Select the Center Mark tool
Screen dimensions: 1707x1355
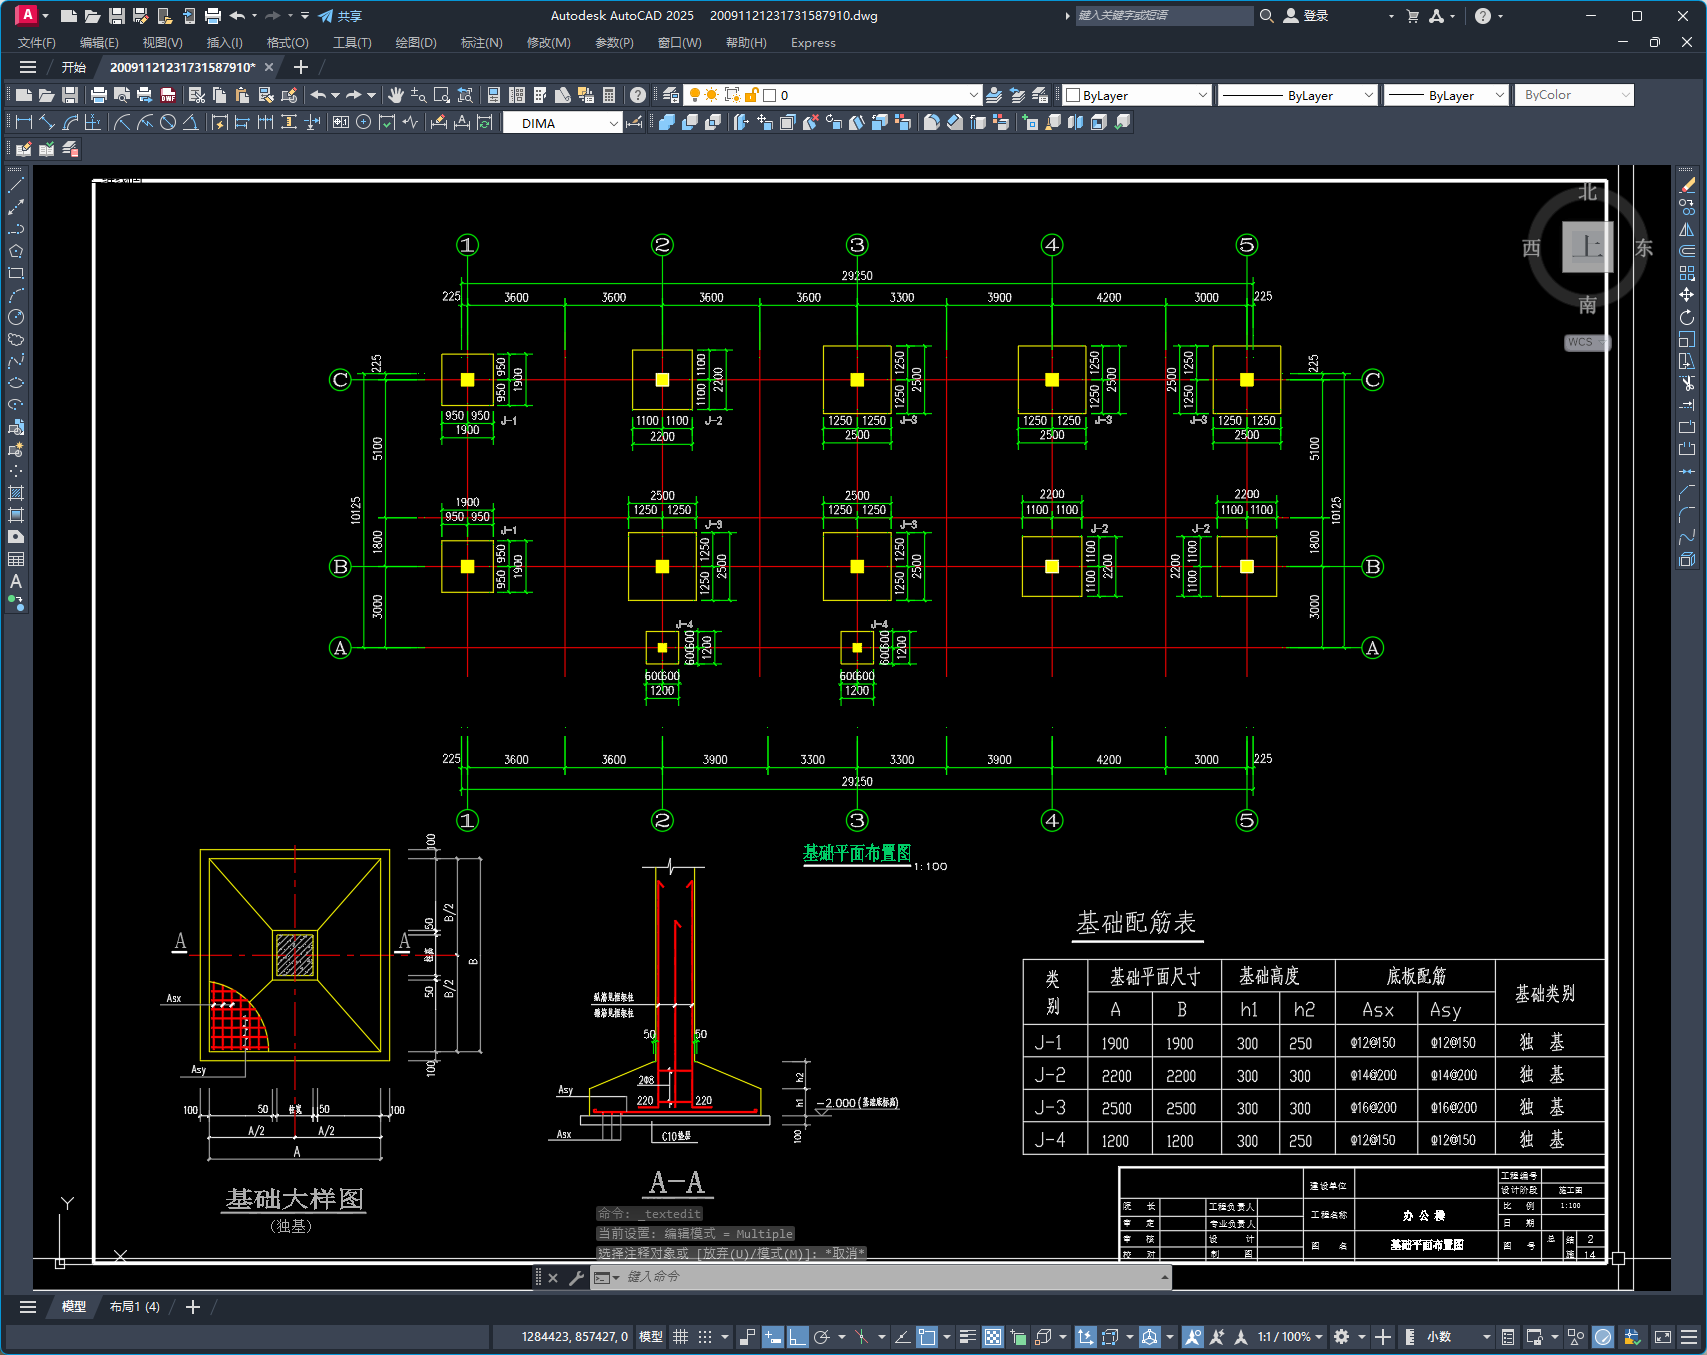[364, 122]
